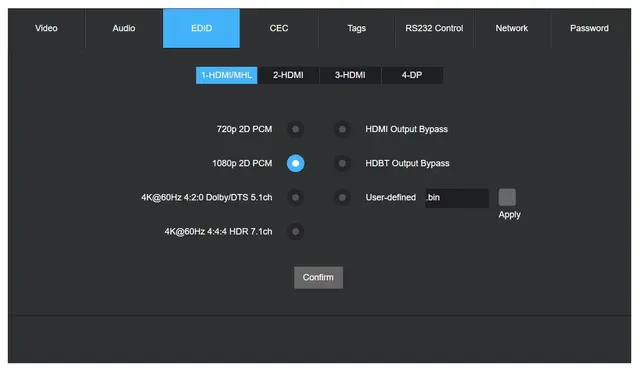This screenshot has width=640, height=371.
Task: Select 720p 2D PCM radio button
Action: [x=296, y=129]
